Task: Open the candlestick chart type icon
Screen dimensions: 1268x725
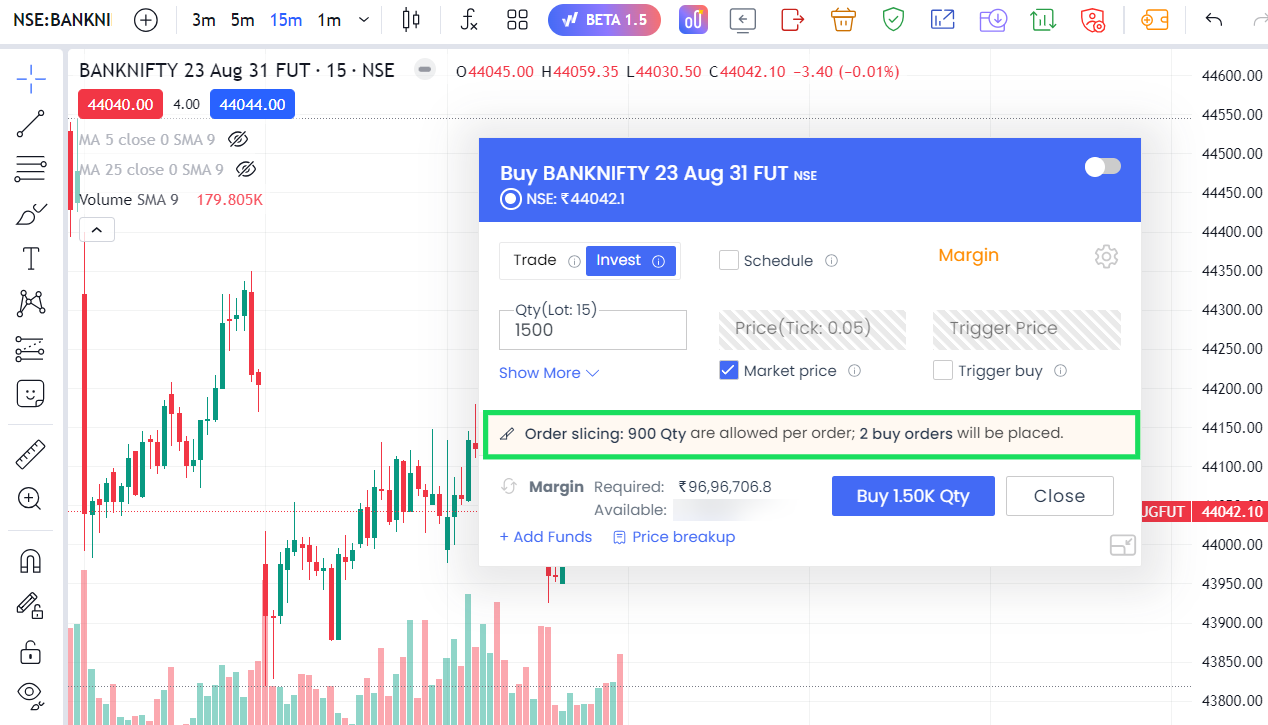Action: [x=410, y=20]
